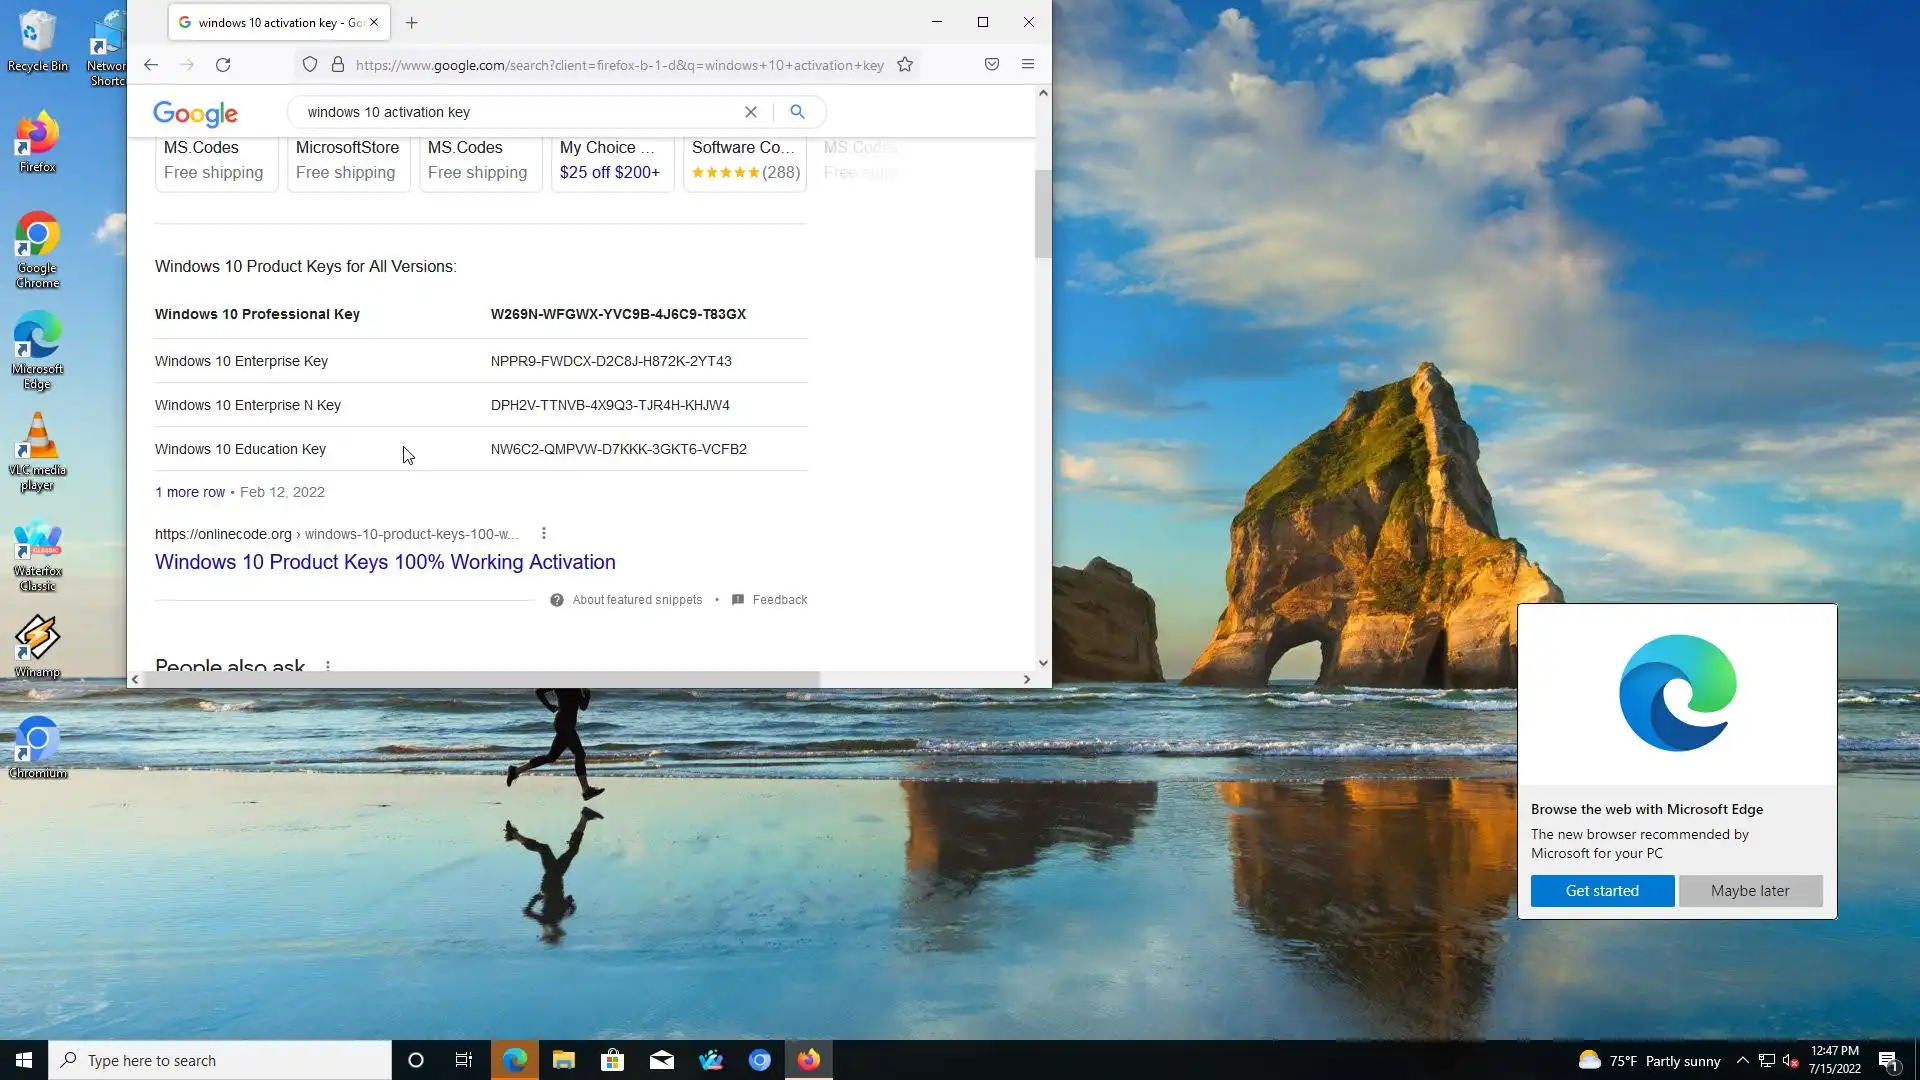
Task: Click the back navigation arrow
Action: pos(151,65)
